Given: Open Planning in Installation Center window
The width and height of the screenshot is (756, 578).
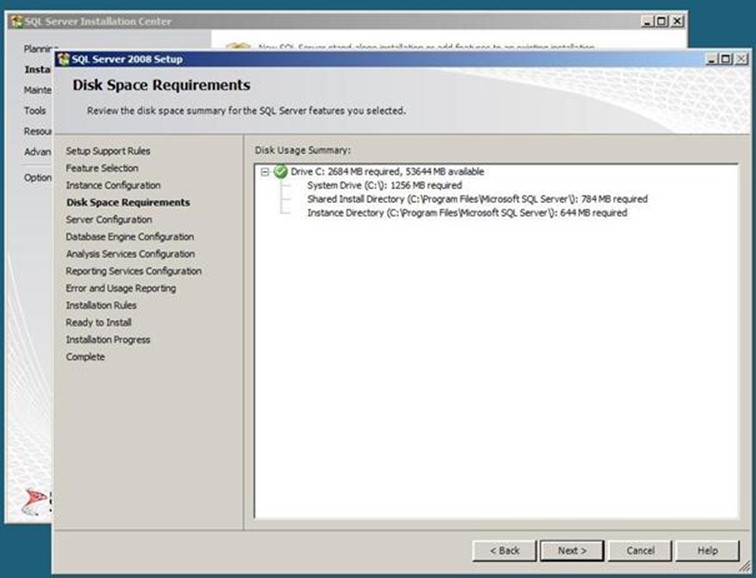Looking at the screenshot, I should pos(39,49).
